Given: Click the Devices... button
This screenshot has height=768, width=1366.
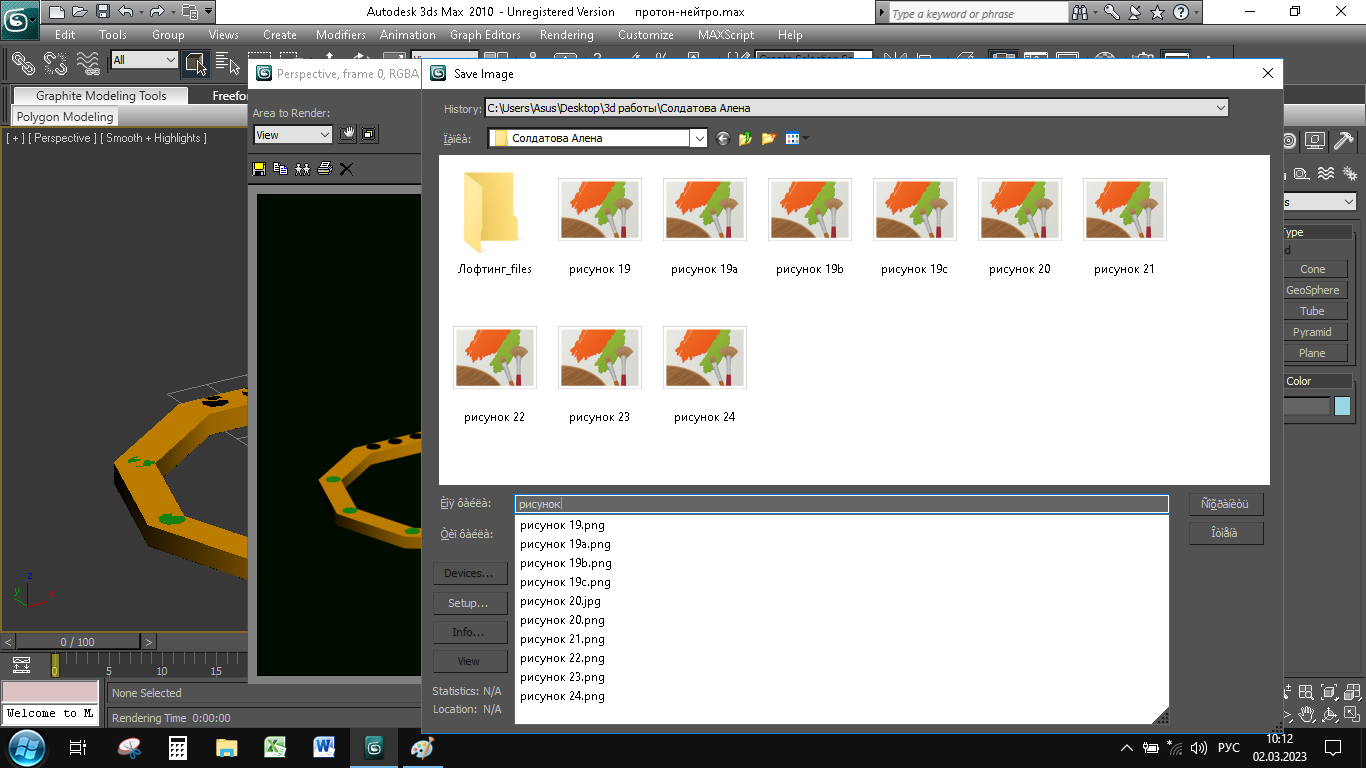Looking at the screenshot, I should 469,574.
